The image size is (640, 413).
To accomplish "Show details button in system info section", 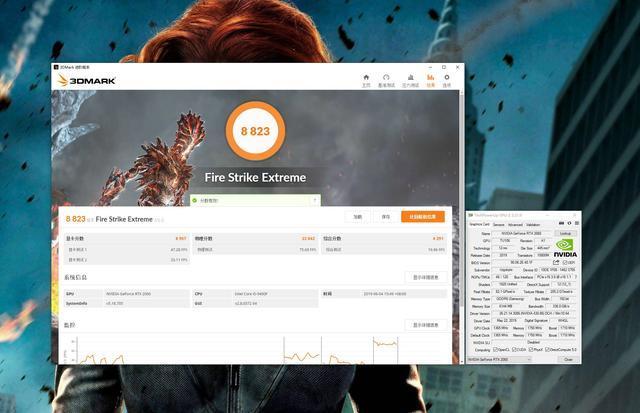I will (x=426, y=277).
